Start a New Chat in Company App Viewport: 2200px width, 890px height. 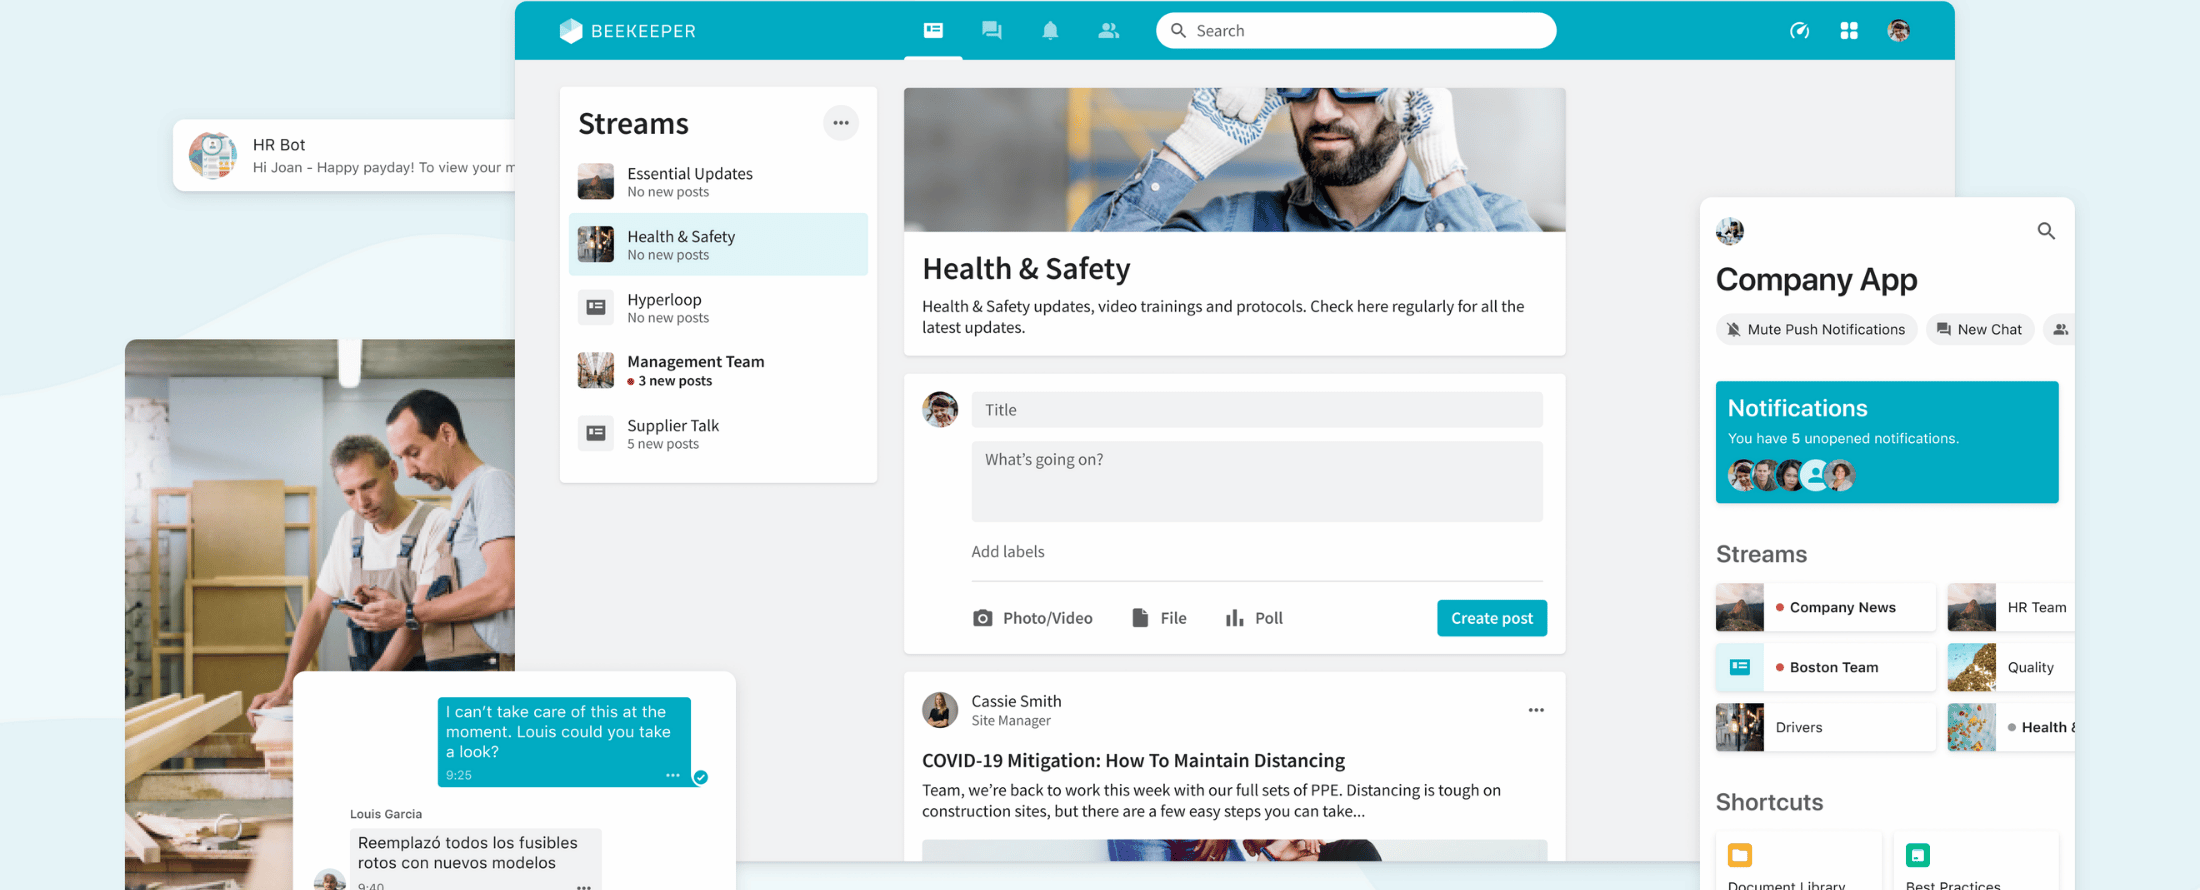click(x=1979, y=329)
